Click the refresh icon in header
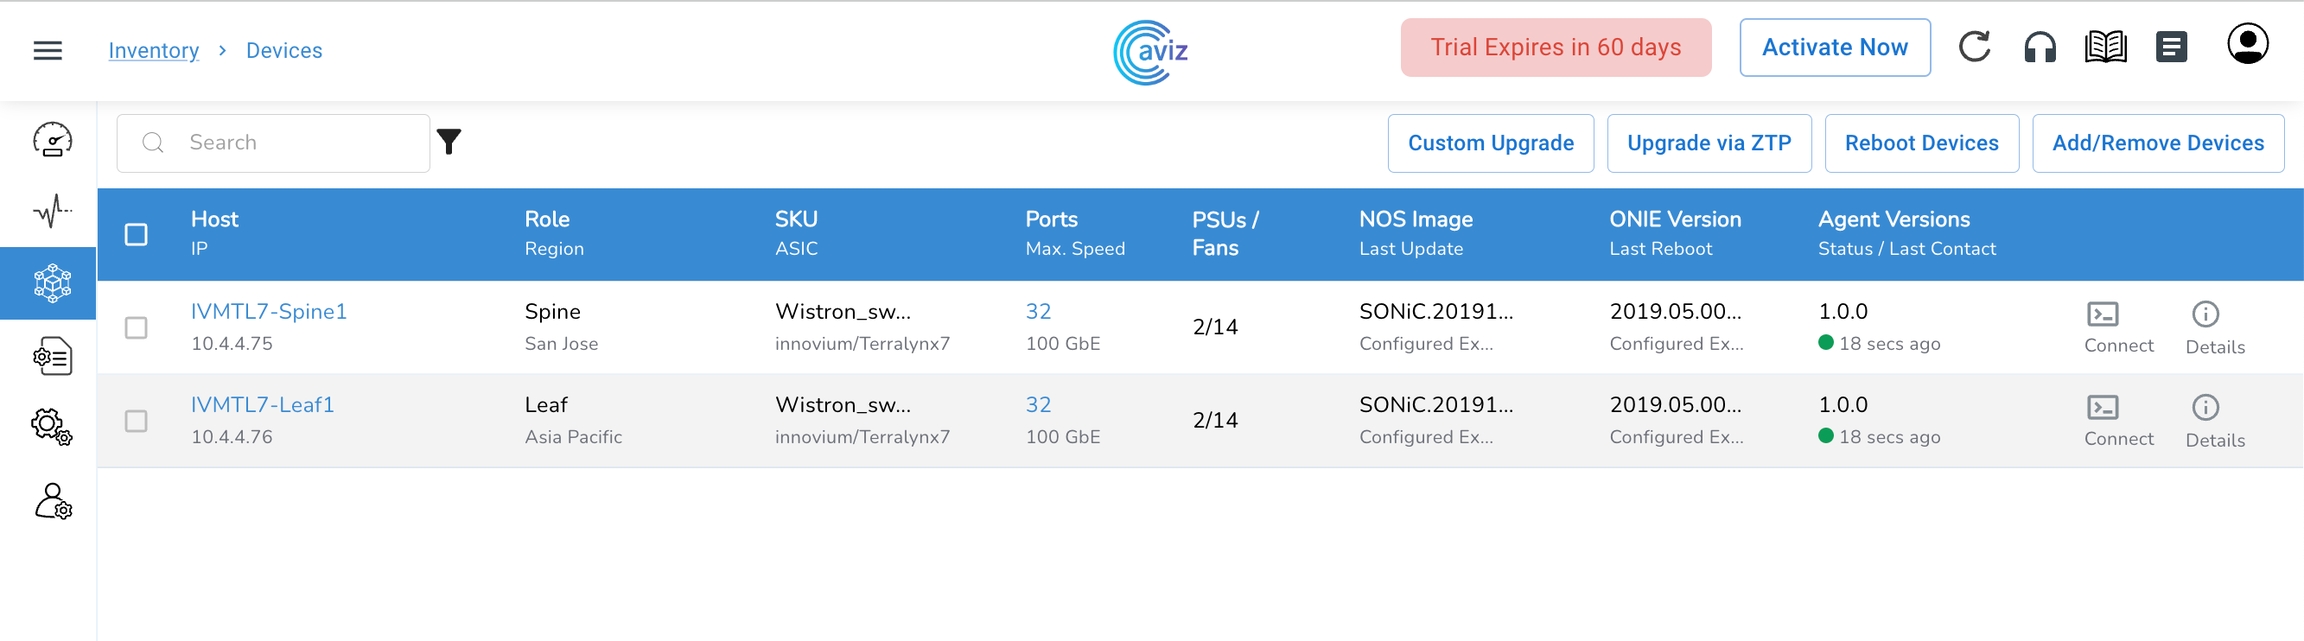The image size is (2304, 641). point(1974,47)
